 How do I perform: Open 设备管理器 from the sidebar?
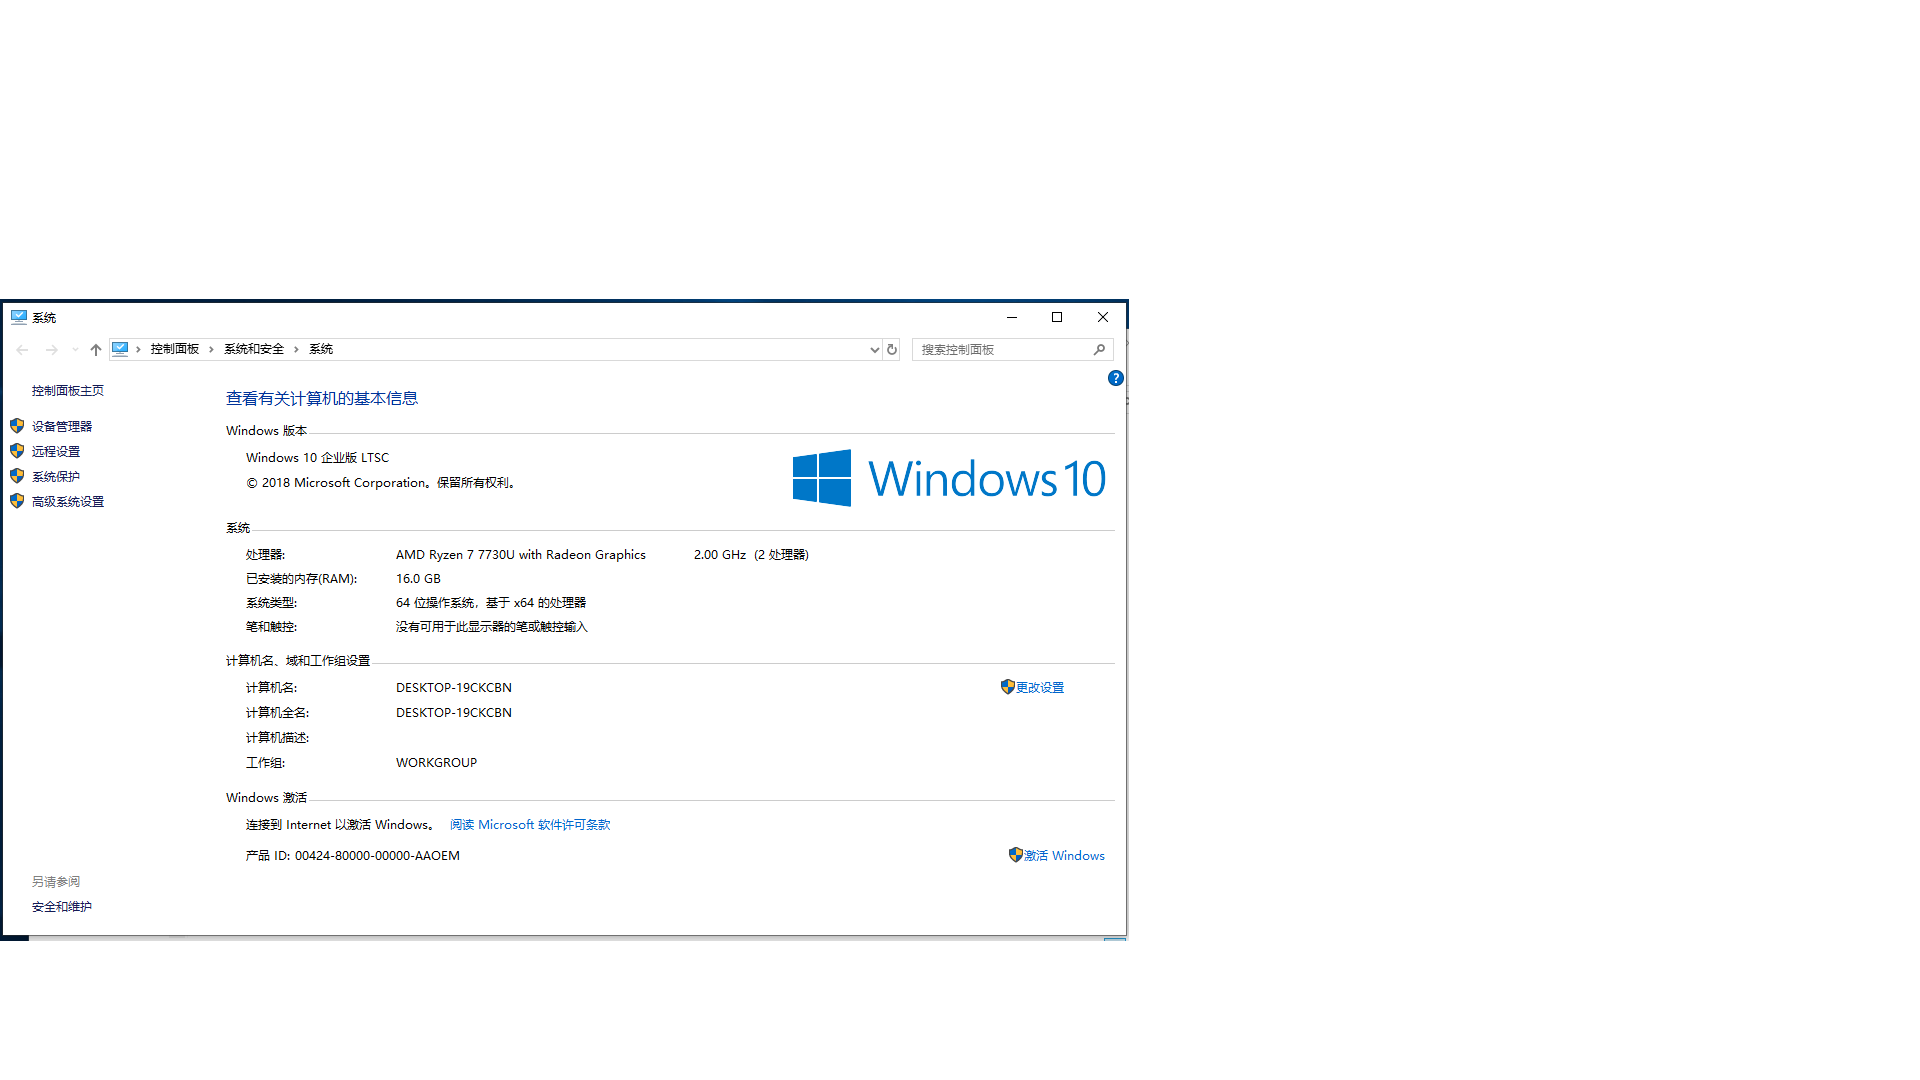(x=62, y=426)
